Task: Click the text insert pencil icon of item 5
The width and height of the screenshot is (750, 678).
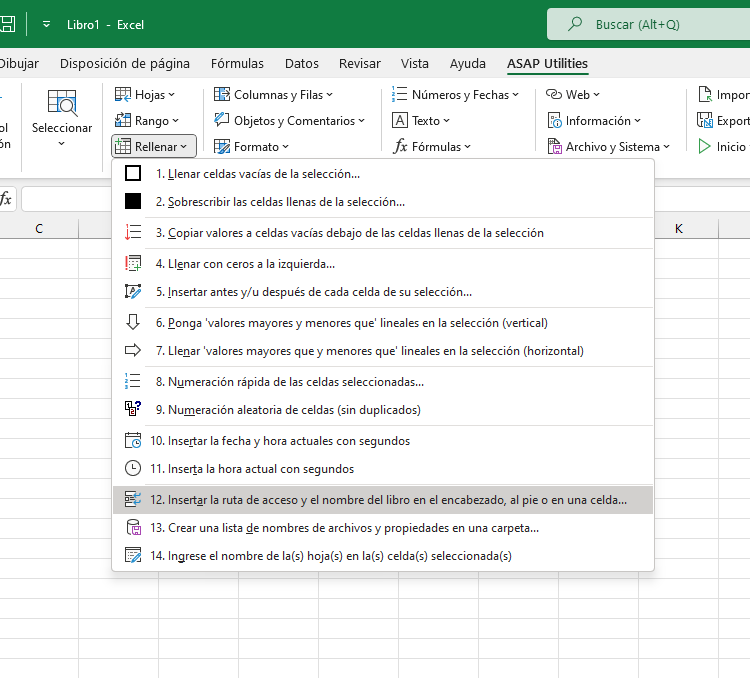Action: (x=133, y=291)
